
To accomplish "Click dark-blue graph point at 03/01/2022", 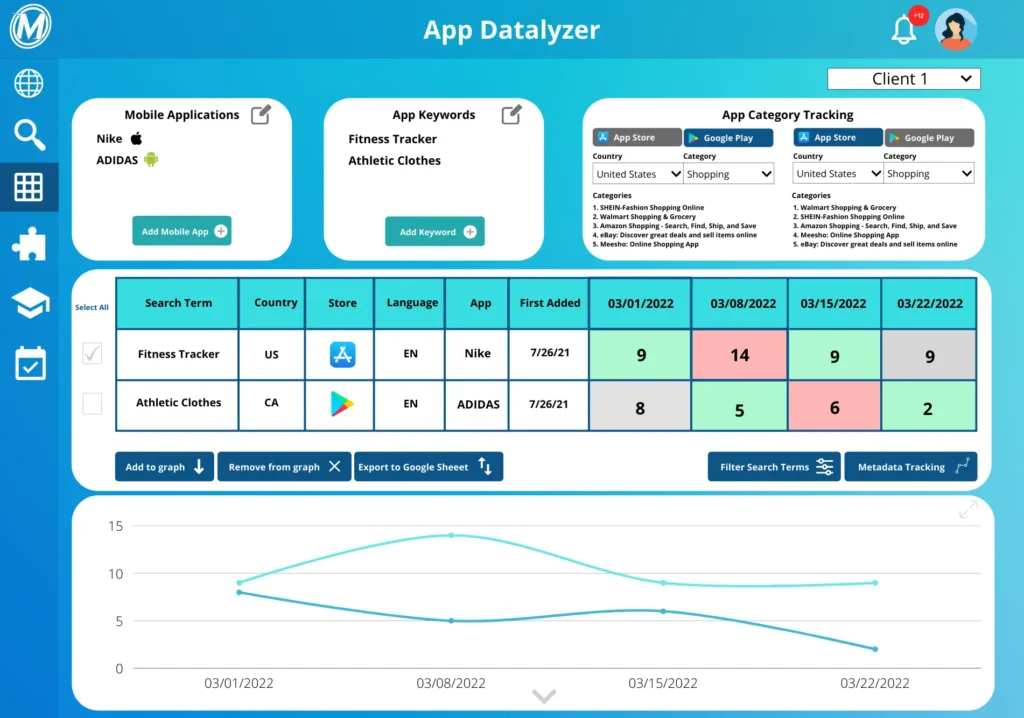I will [x=239, y=592].
